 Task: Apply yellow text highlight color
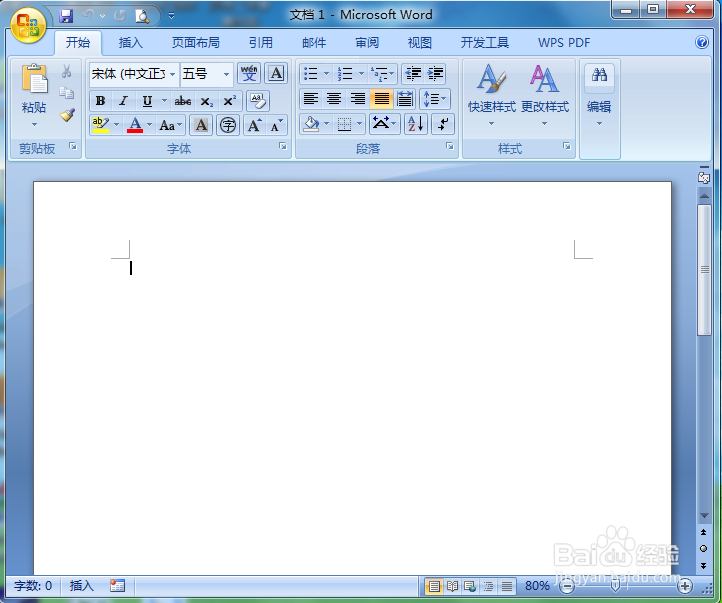coord(101,125)
